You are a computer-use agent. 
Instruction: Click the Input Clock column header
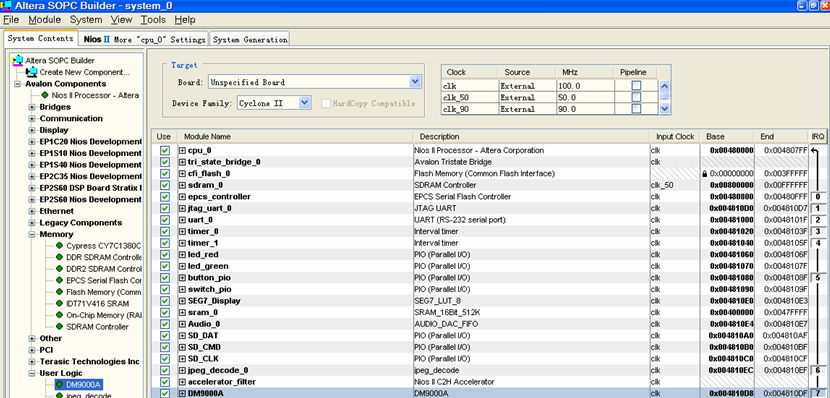point(675,137)
